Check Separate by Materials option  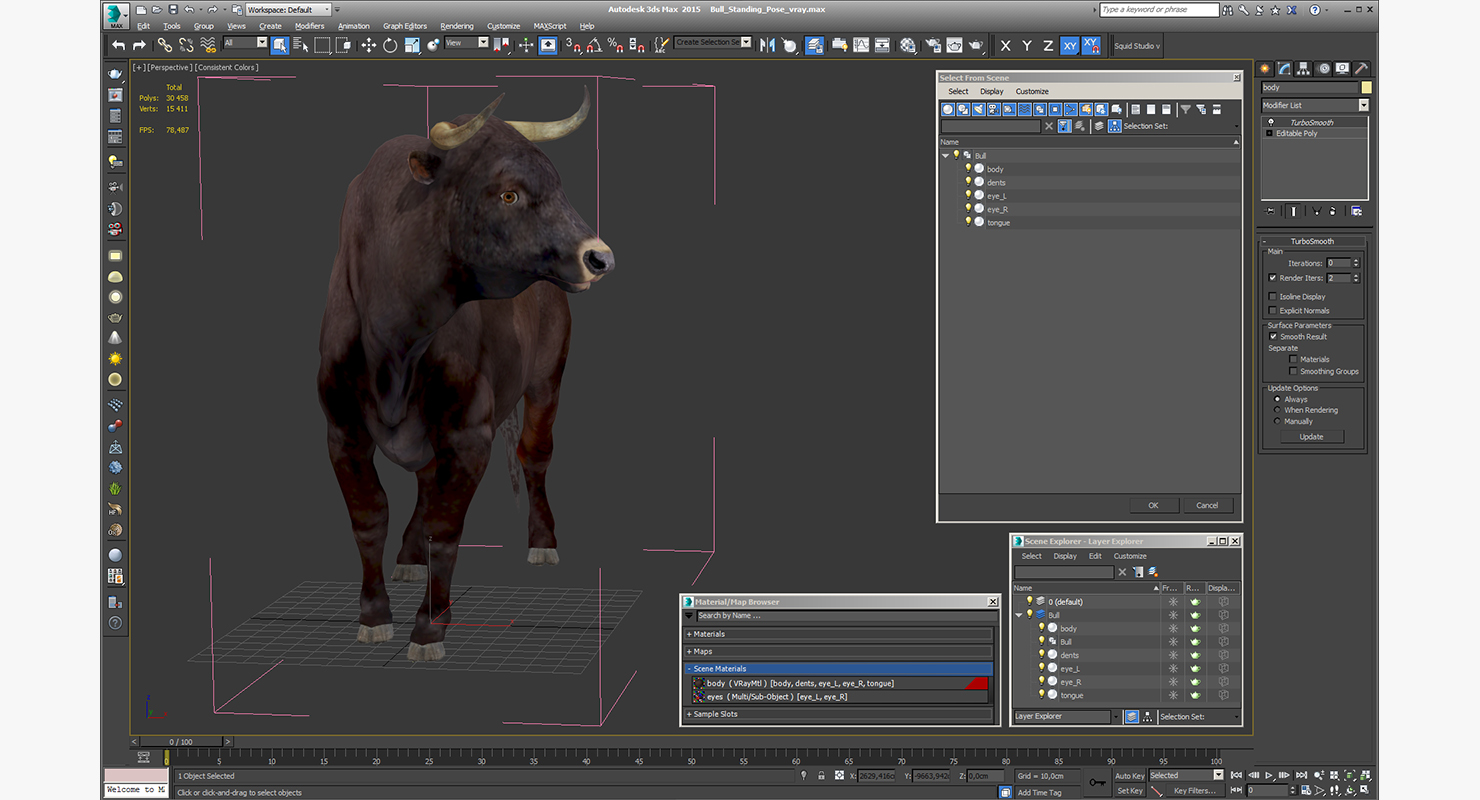tap(1293, 359)
